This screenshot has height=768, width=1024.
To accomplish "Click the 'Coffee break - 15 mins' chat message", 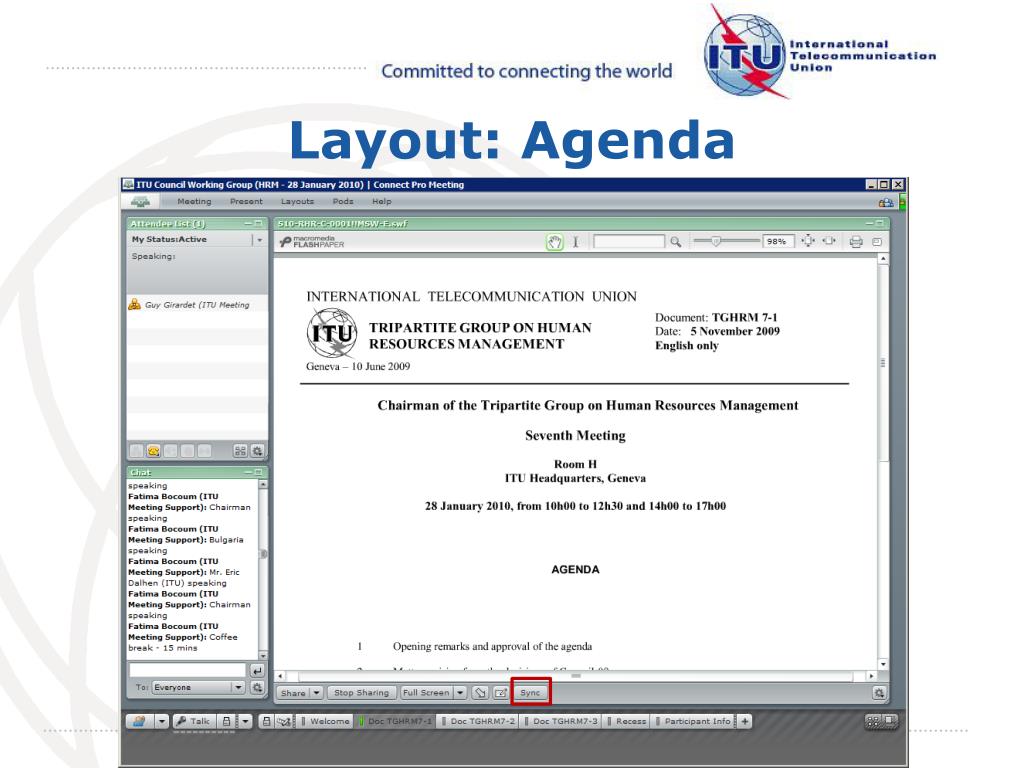I will coord(183,637).
